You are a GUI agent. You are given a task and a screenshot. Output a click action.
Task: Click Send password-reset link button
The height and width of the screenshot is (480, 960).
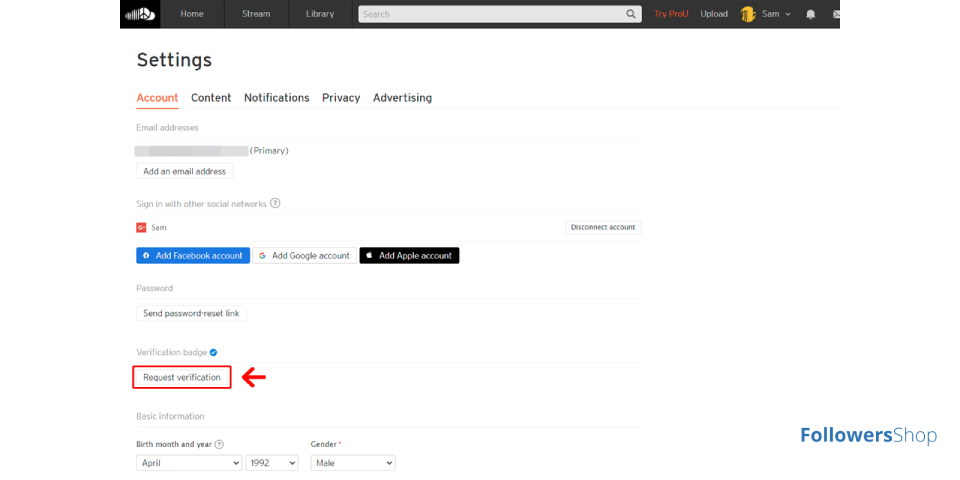191,313
